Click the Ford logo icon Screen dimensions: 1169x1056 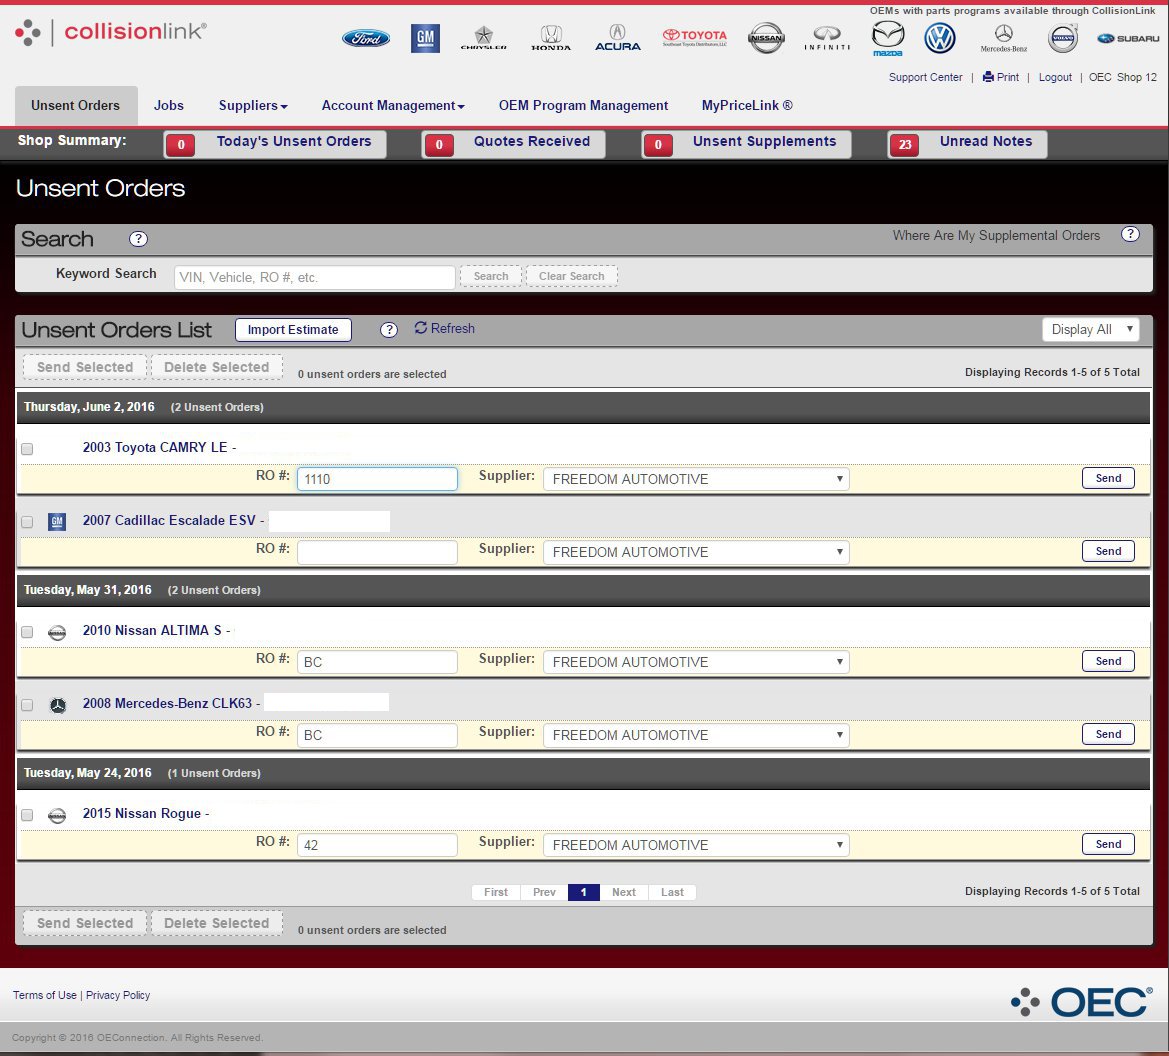click(x=365, y=38)
